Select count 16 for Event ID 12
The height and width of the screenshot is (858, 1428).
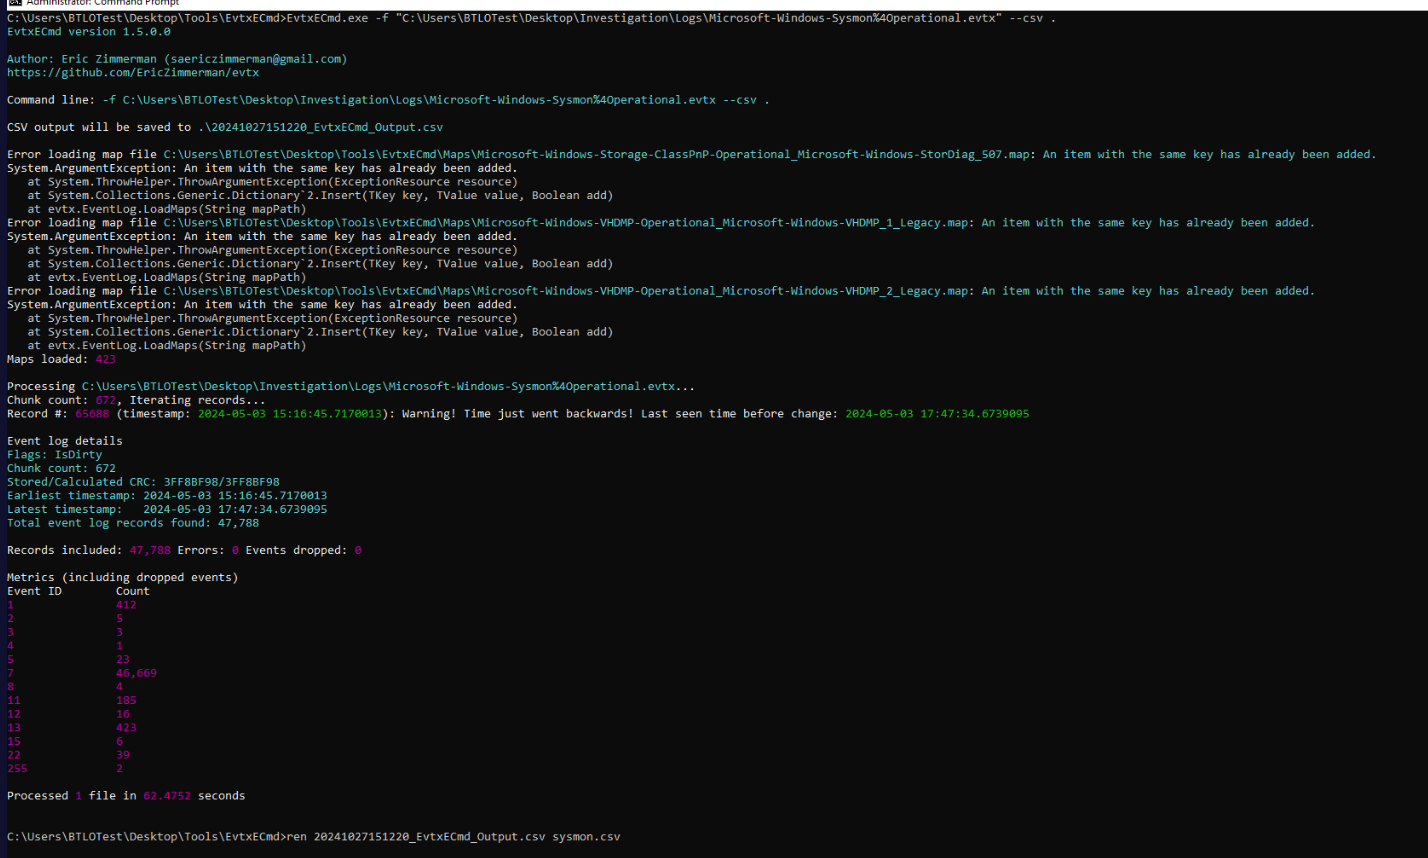123,713
